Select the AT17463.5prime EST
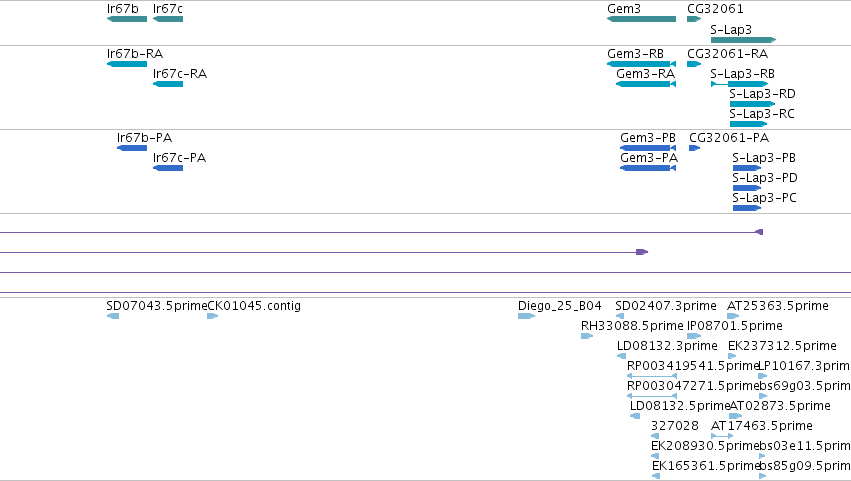 click(722, 436)
